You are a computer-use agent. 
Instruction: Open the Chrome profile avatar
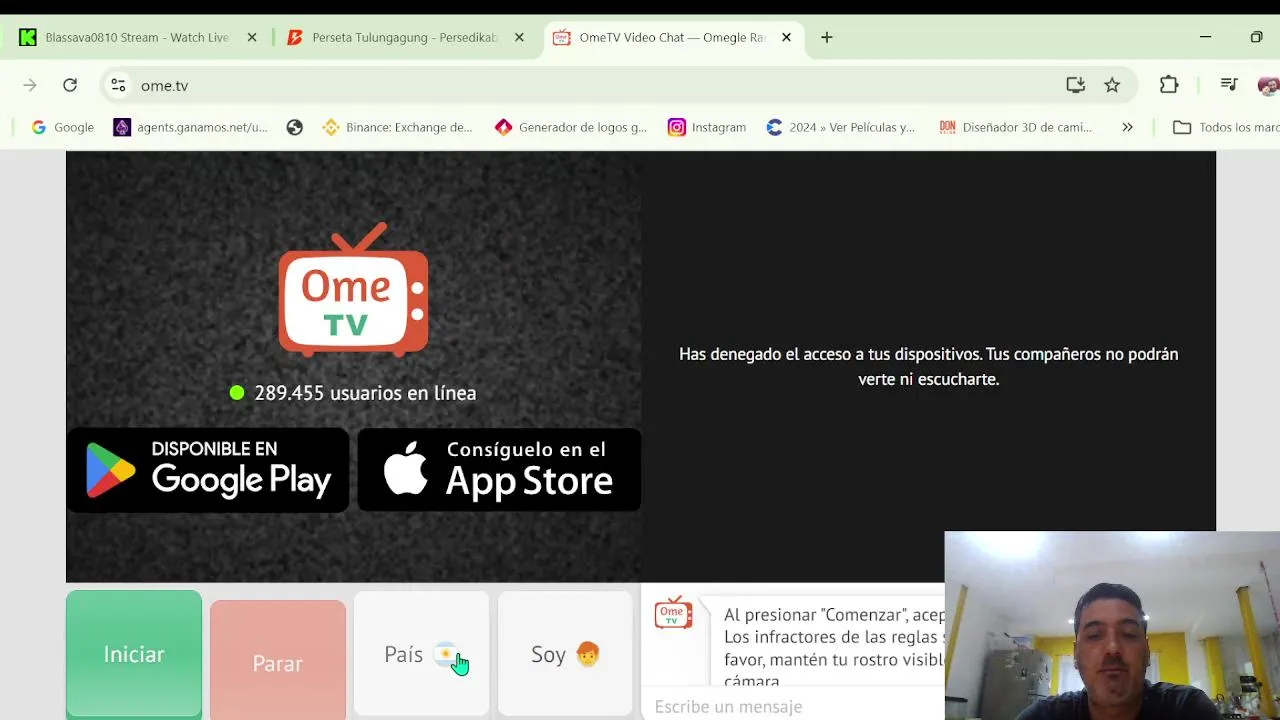[1268, 85]
